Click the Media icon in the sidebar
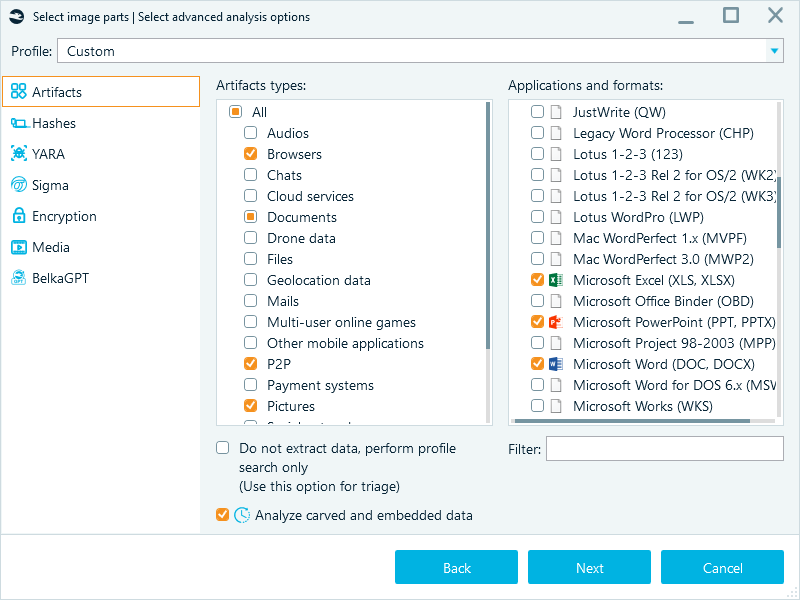This screenshot has height=600, width=800. tap(20, 247)
